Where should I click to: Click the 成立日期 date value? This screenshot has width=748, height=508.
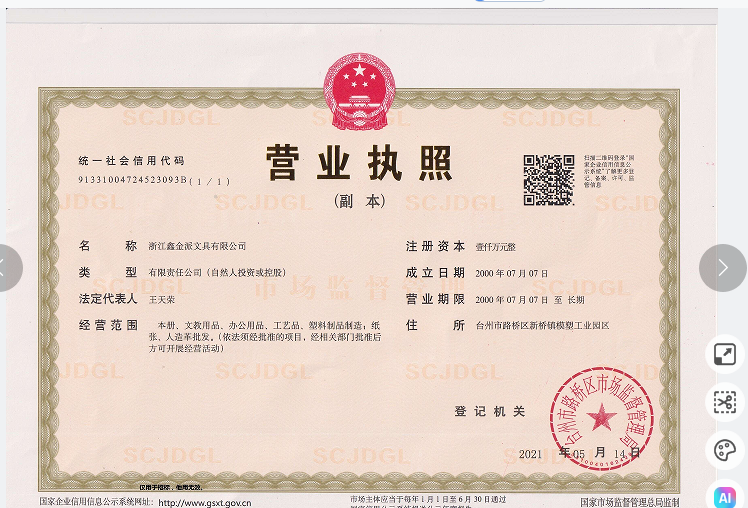point(512,273)
